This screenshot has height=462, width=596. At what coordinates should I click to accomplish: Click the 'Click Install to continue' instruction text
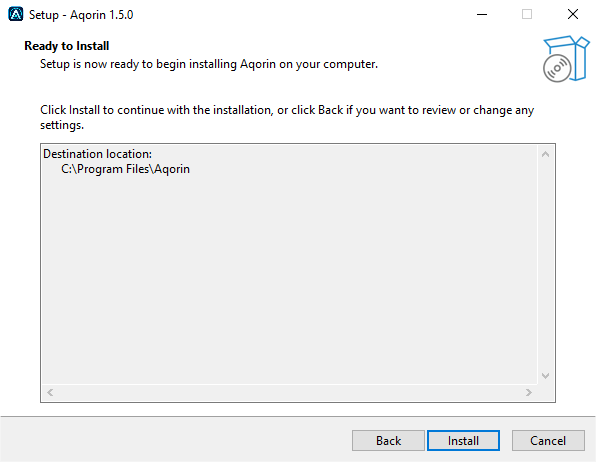287,117
